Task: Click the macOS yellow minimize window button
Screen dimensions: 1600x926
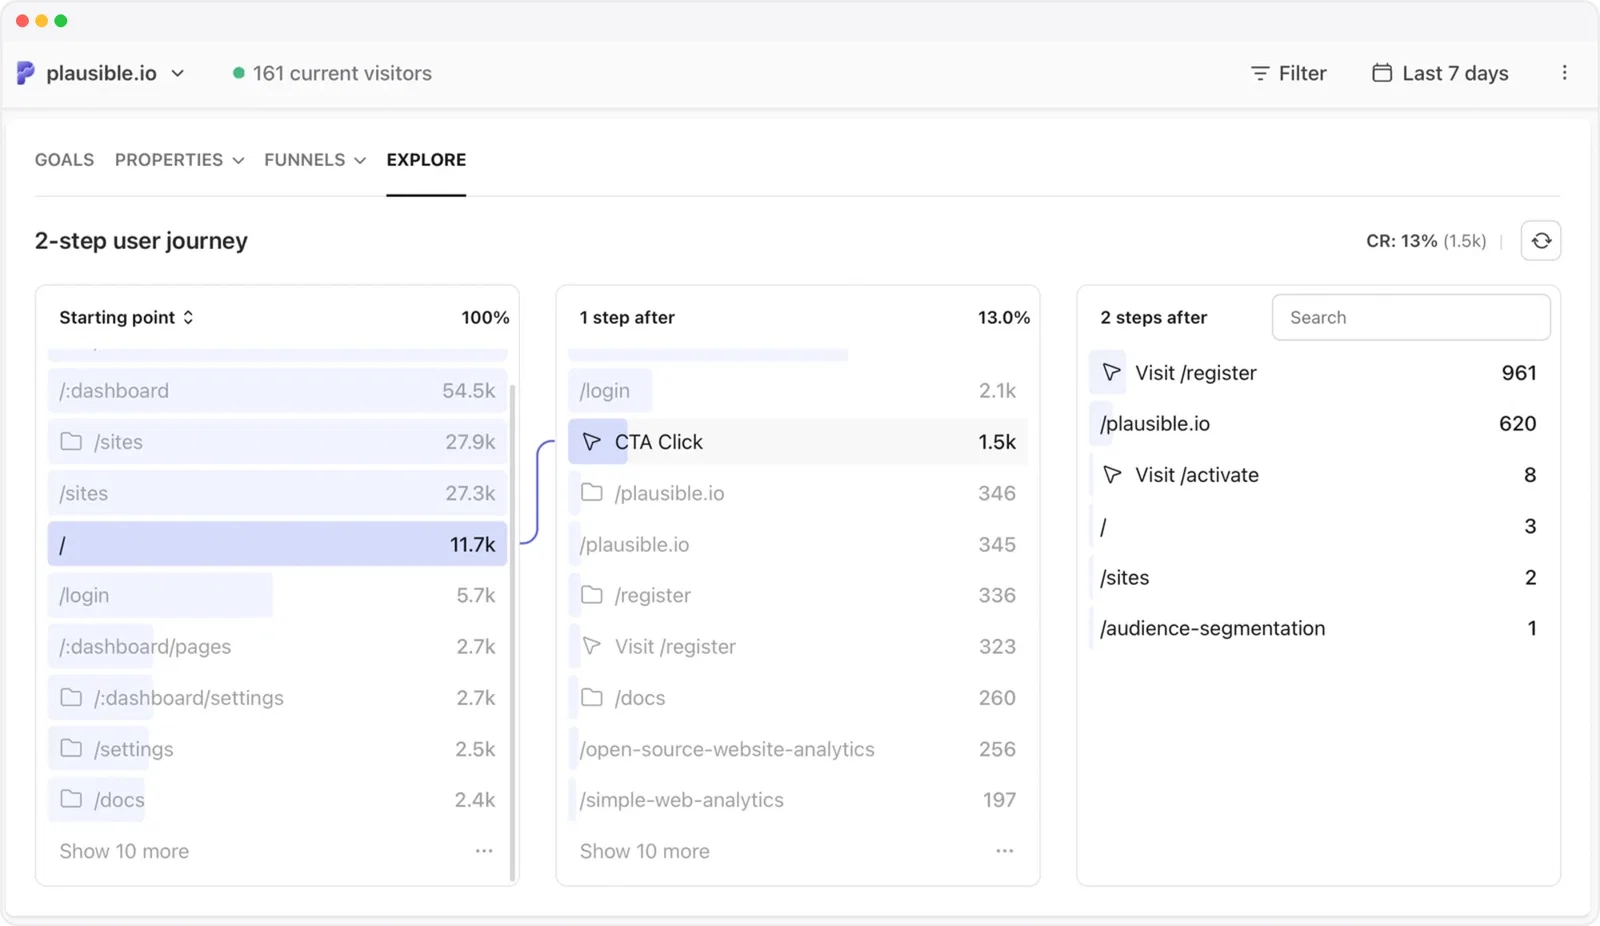Action: coord(41,21)
